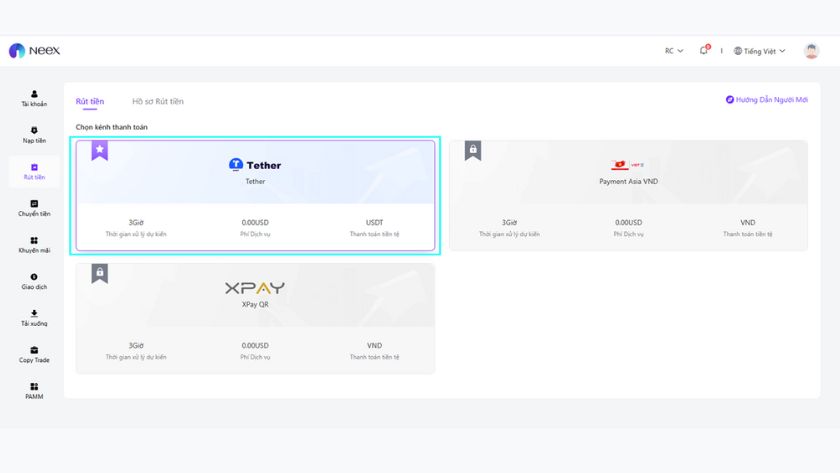The height and width of the screenshot is (473, 840).
Task: Open Khuyến mãi promotions section
Action: [x=34, y=245]
